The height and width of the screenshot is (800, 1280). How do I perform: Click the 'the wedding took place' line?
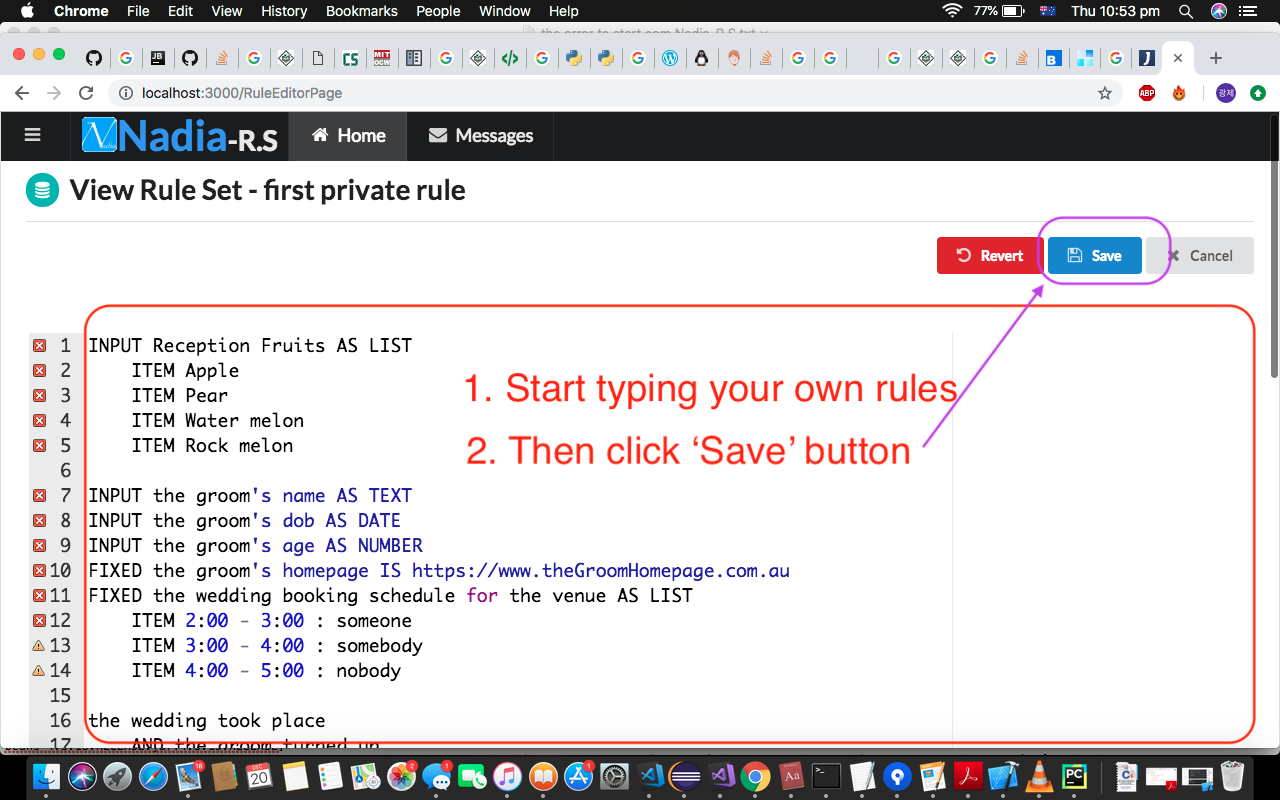click(x=207, y=721)
